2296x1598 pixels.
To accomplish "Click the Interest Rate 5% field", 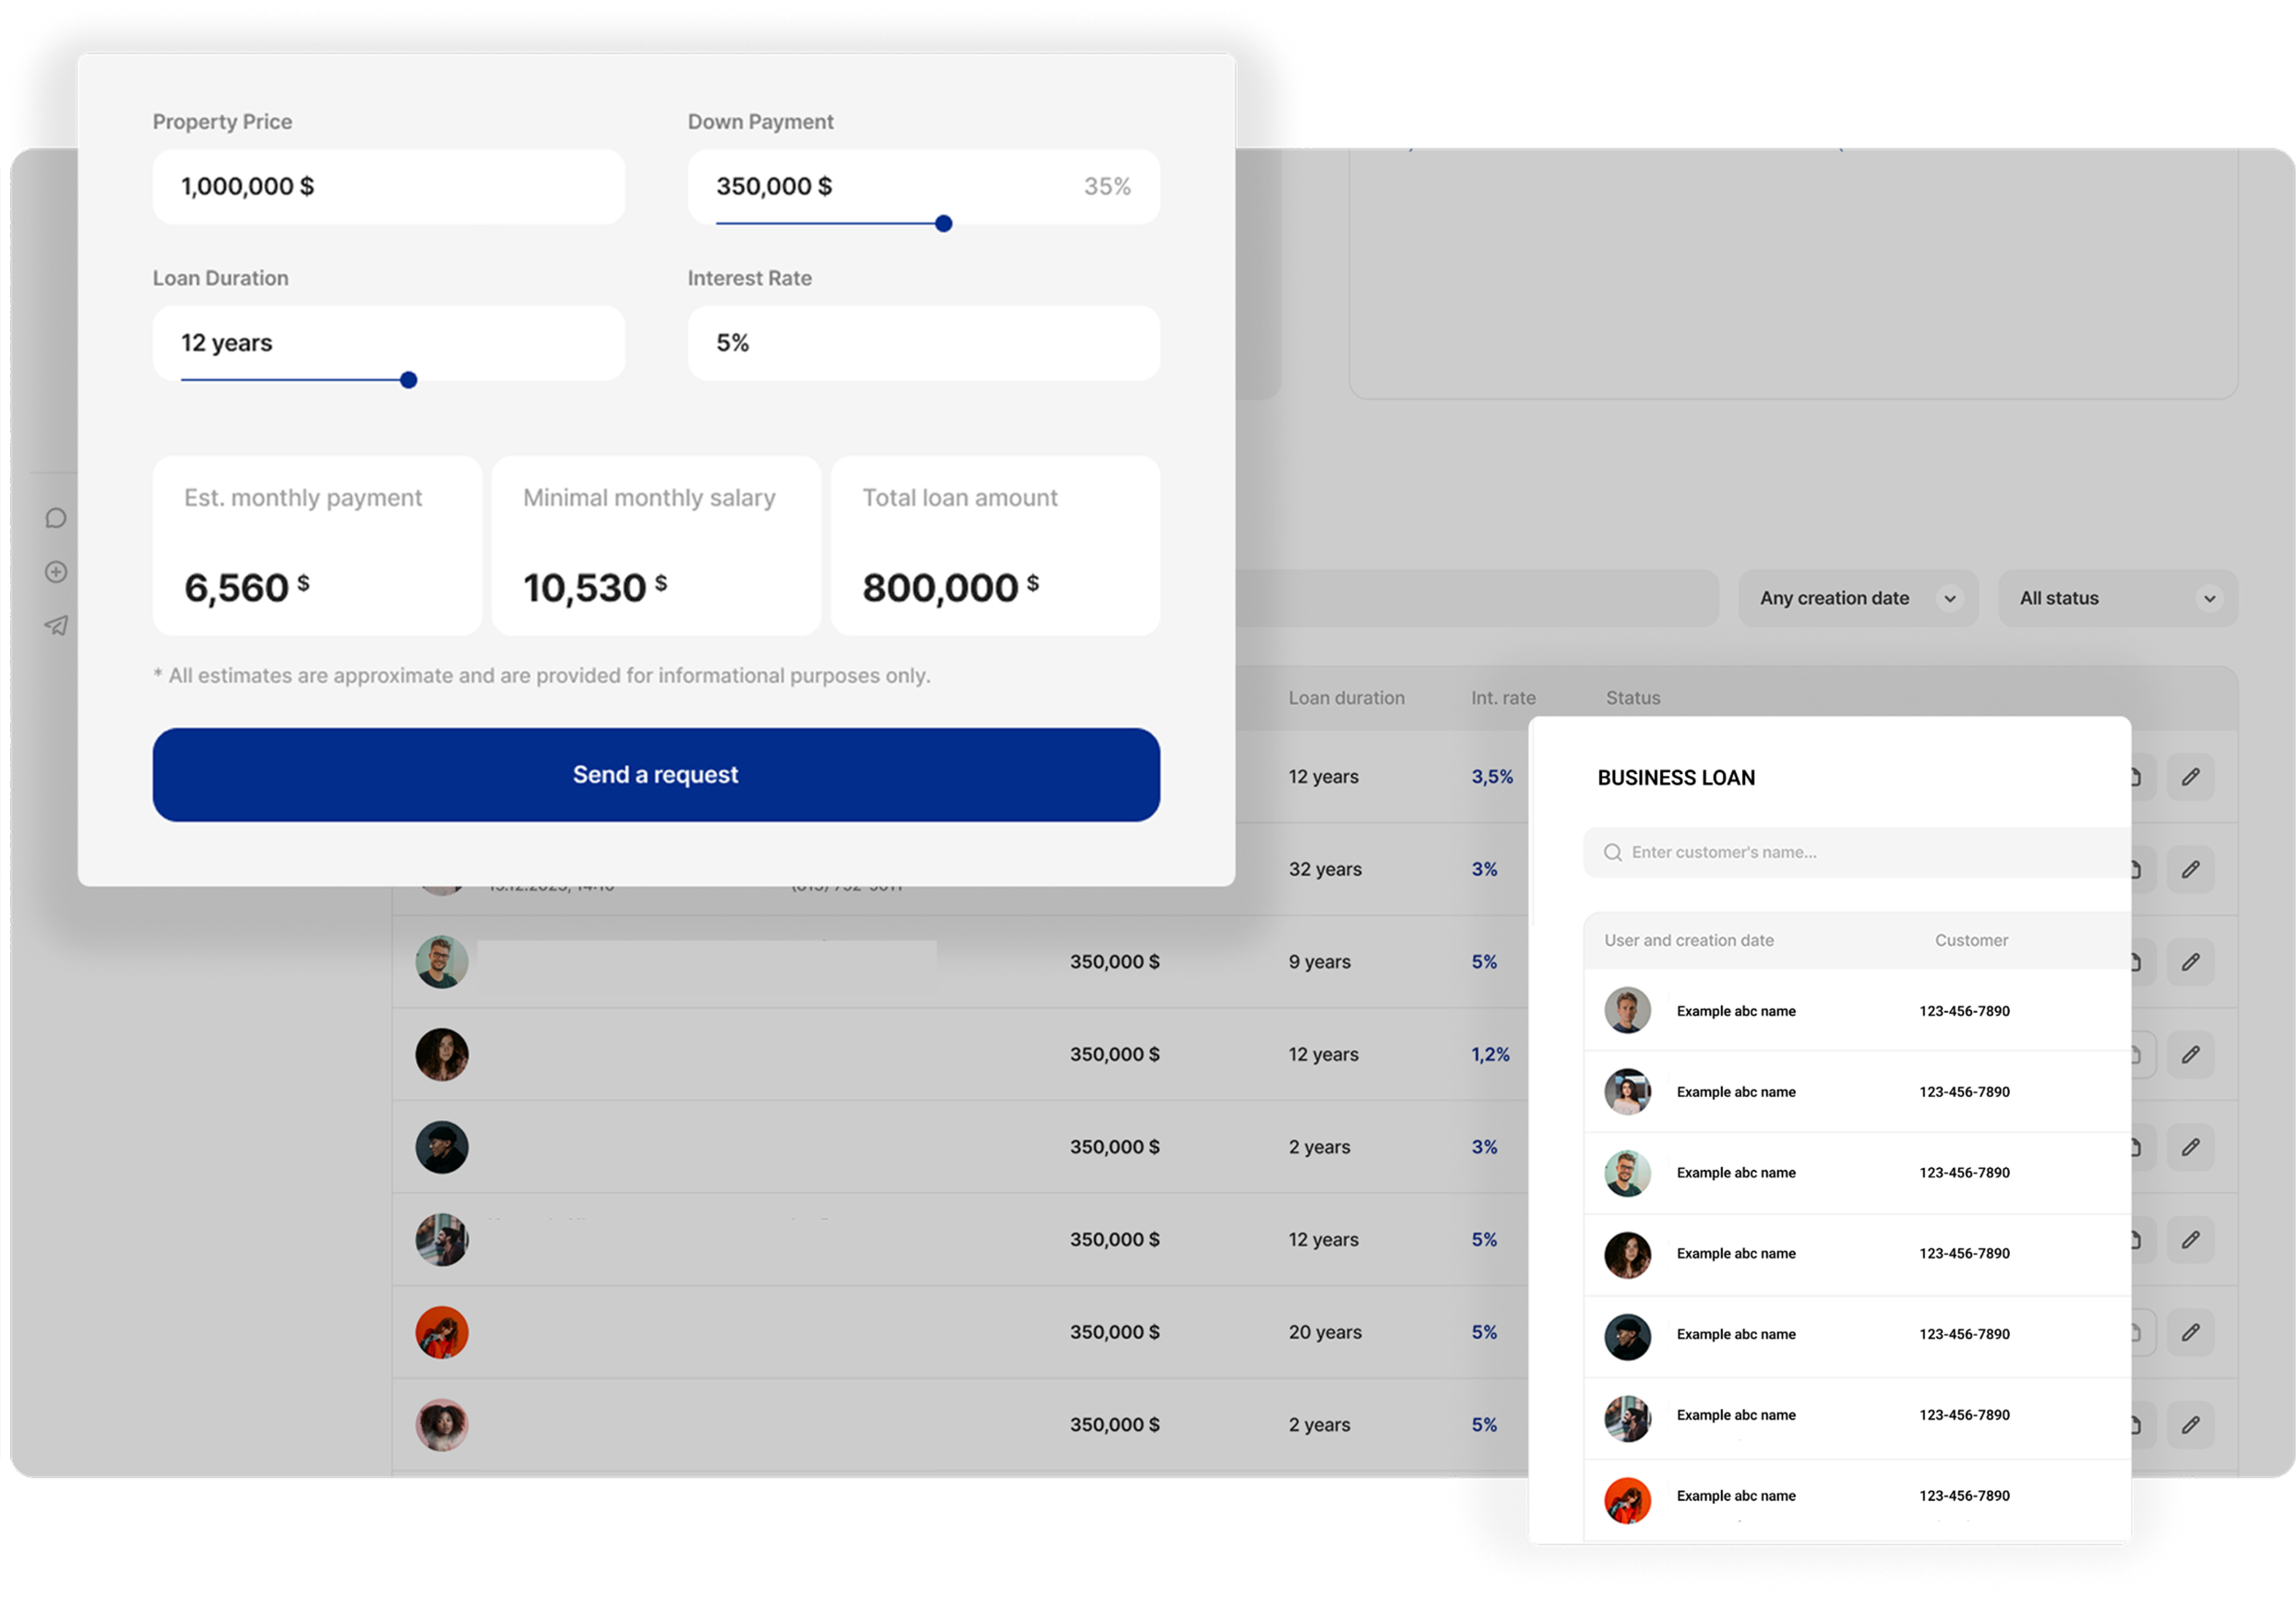I will tap(923, 343).
